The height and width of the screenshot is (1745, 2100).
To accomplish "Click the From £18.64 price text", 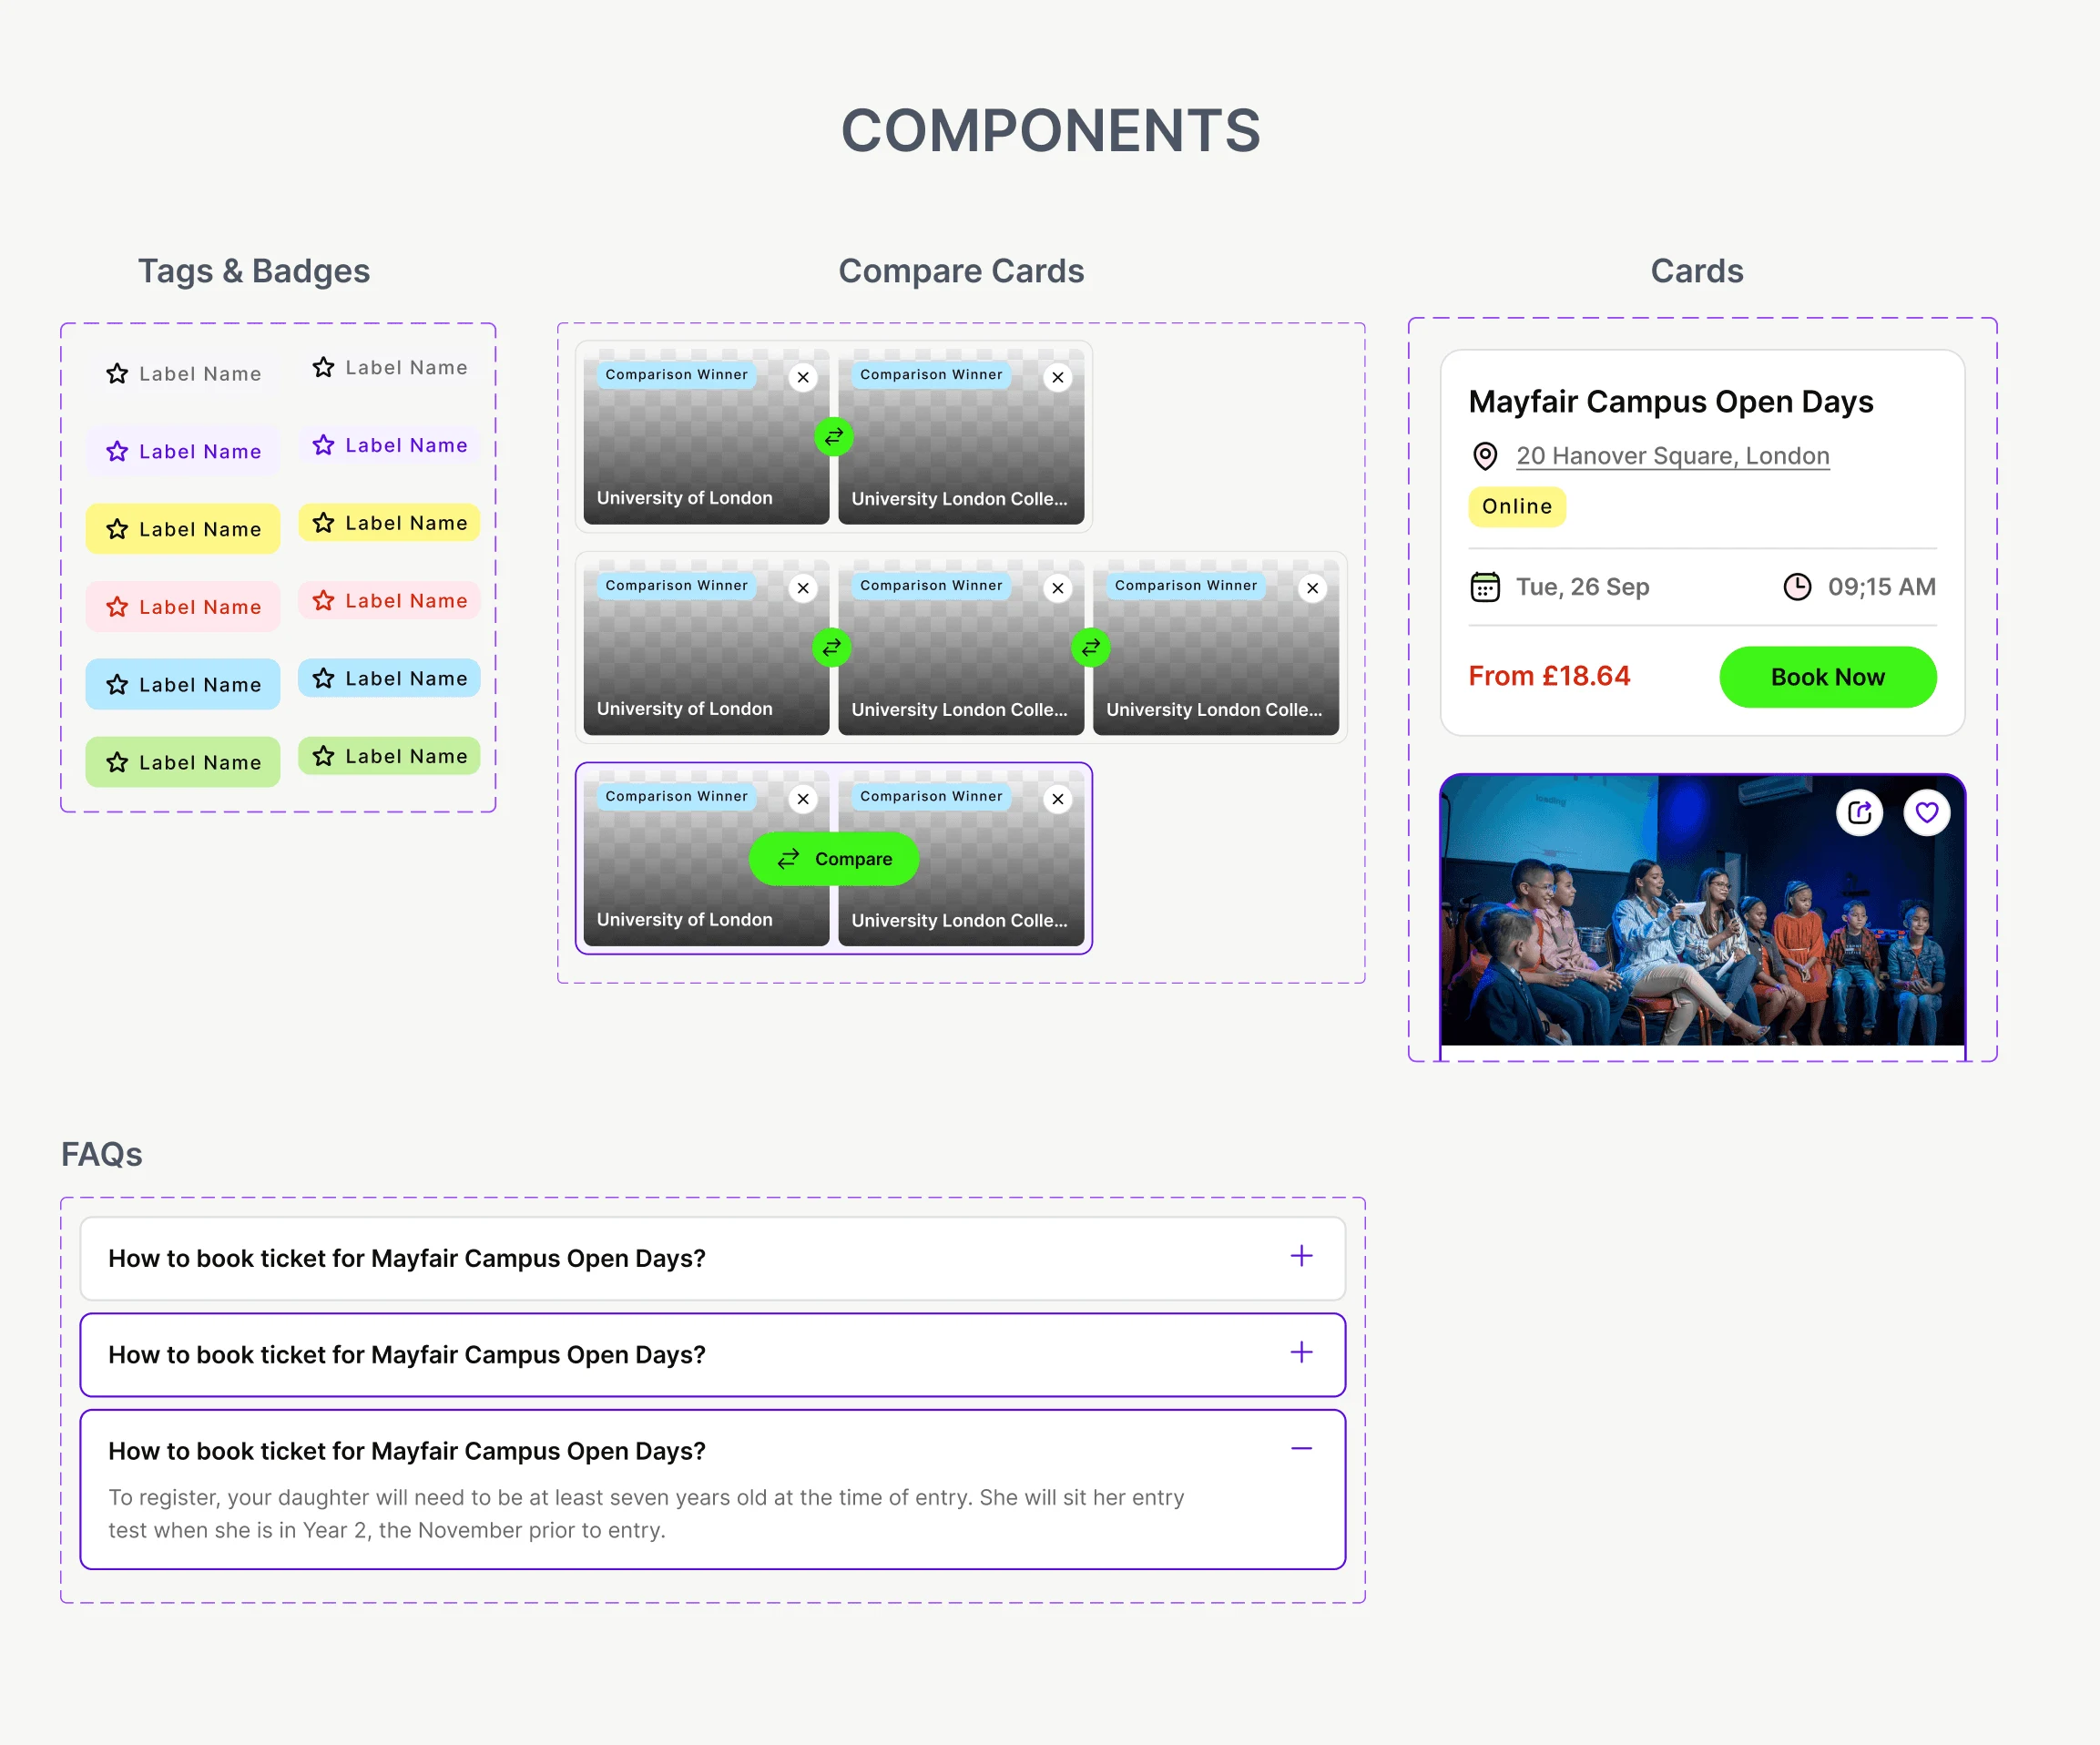I will tap(1549, 677).
